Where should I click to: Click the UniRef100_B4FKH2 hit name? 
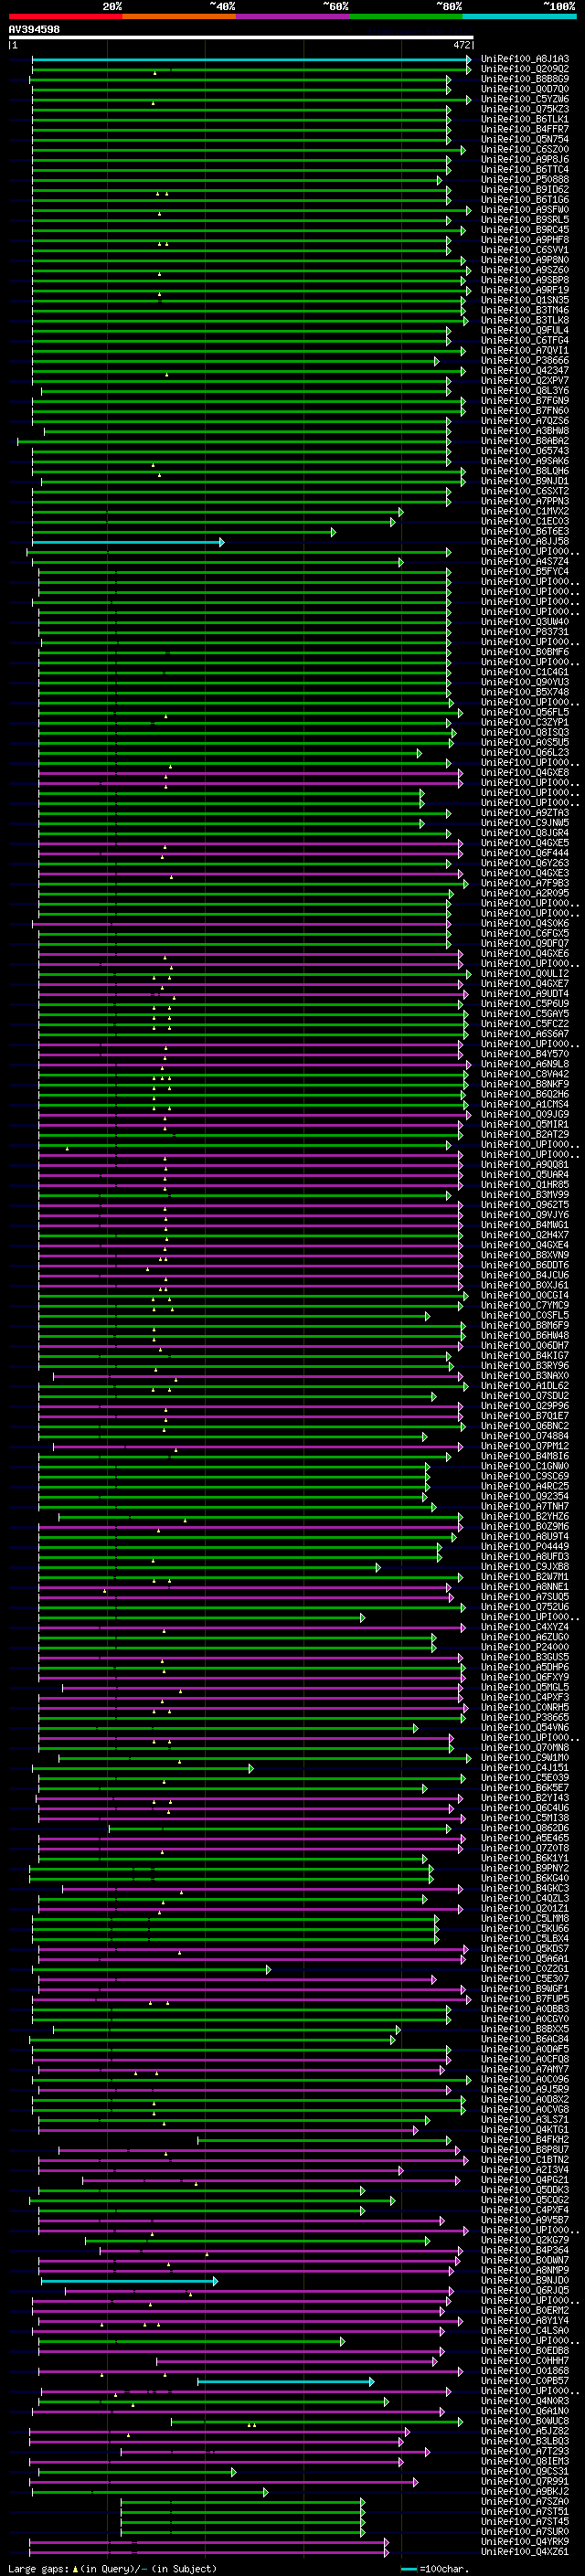[x=525, y=2139]
